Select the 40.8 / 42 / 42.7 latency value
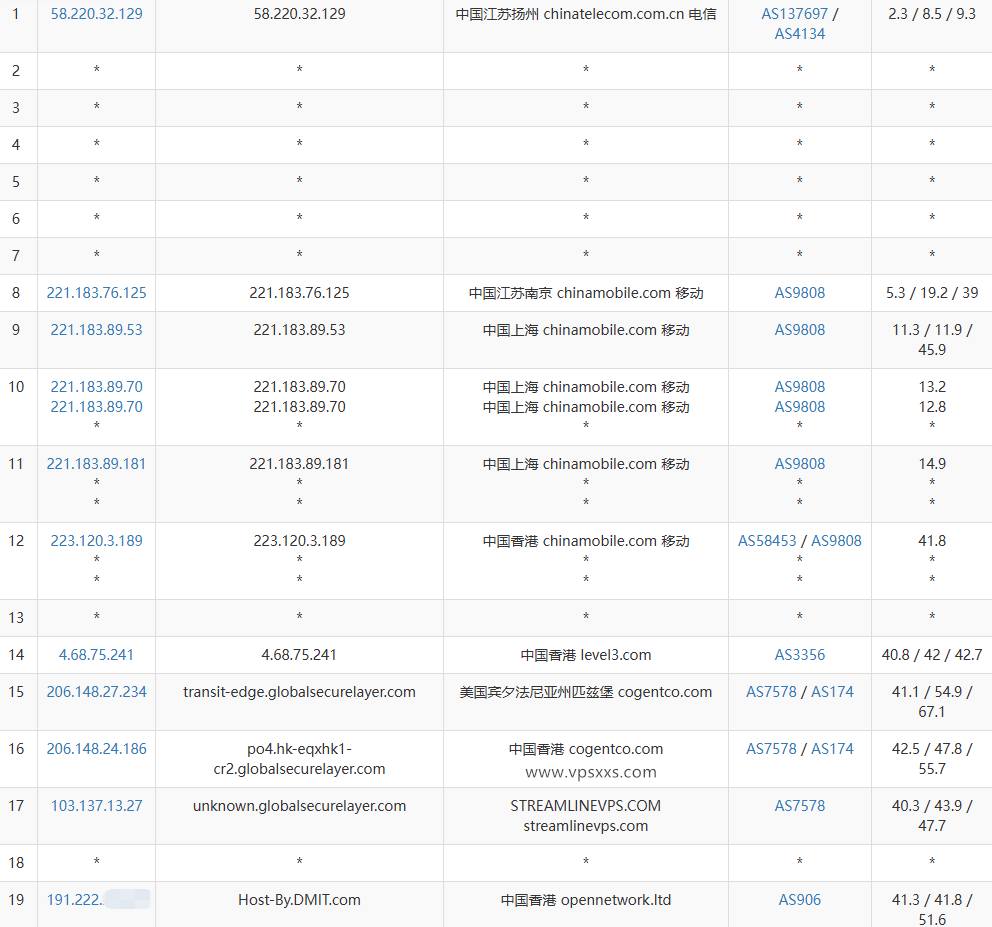992x927 pixels. tap(932, 655)
